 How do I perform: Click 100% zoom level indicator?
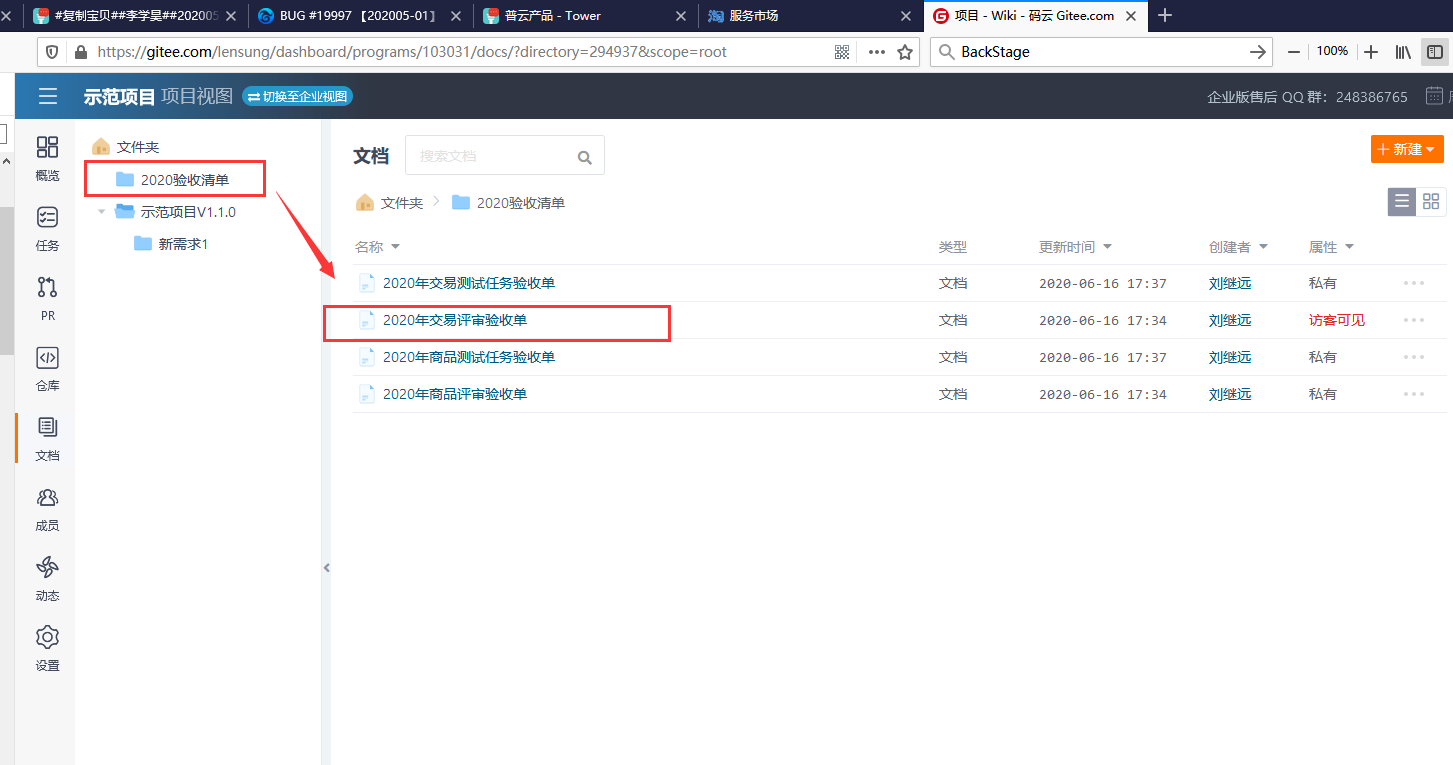point(1332,51)
